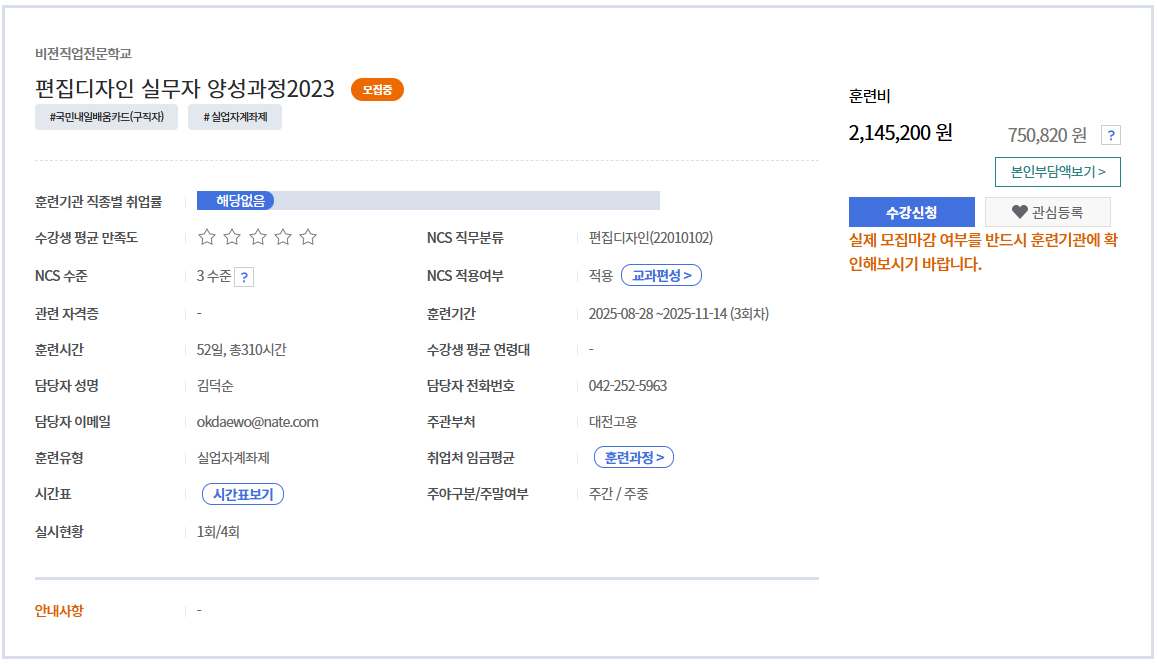The height and width of the screenshot is (664, 1158).
Task: Click the heart icon in 관심등록
Action: click(x=1019, y=212)
